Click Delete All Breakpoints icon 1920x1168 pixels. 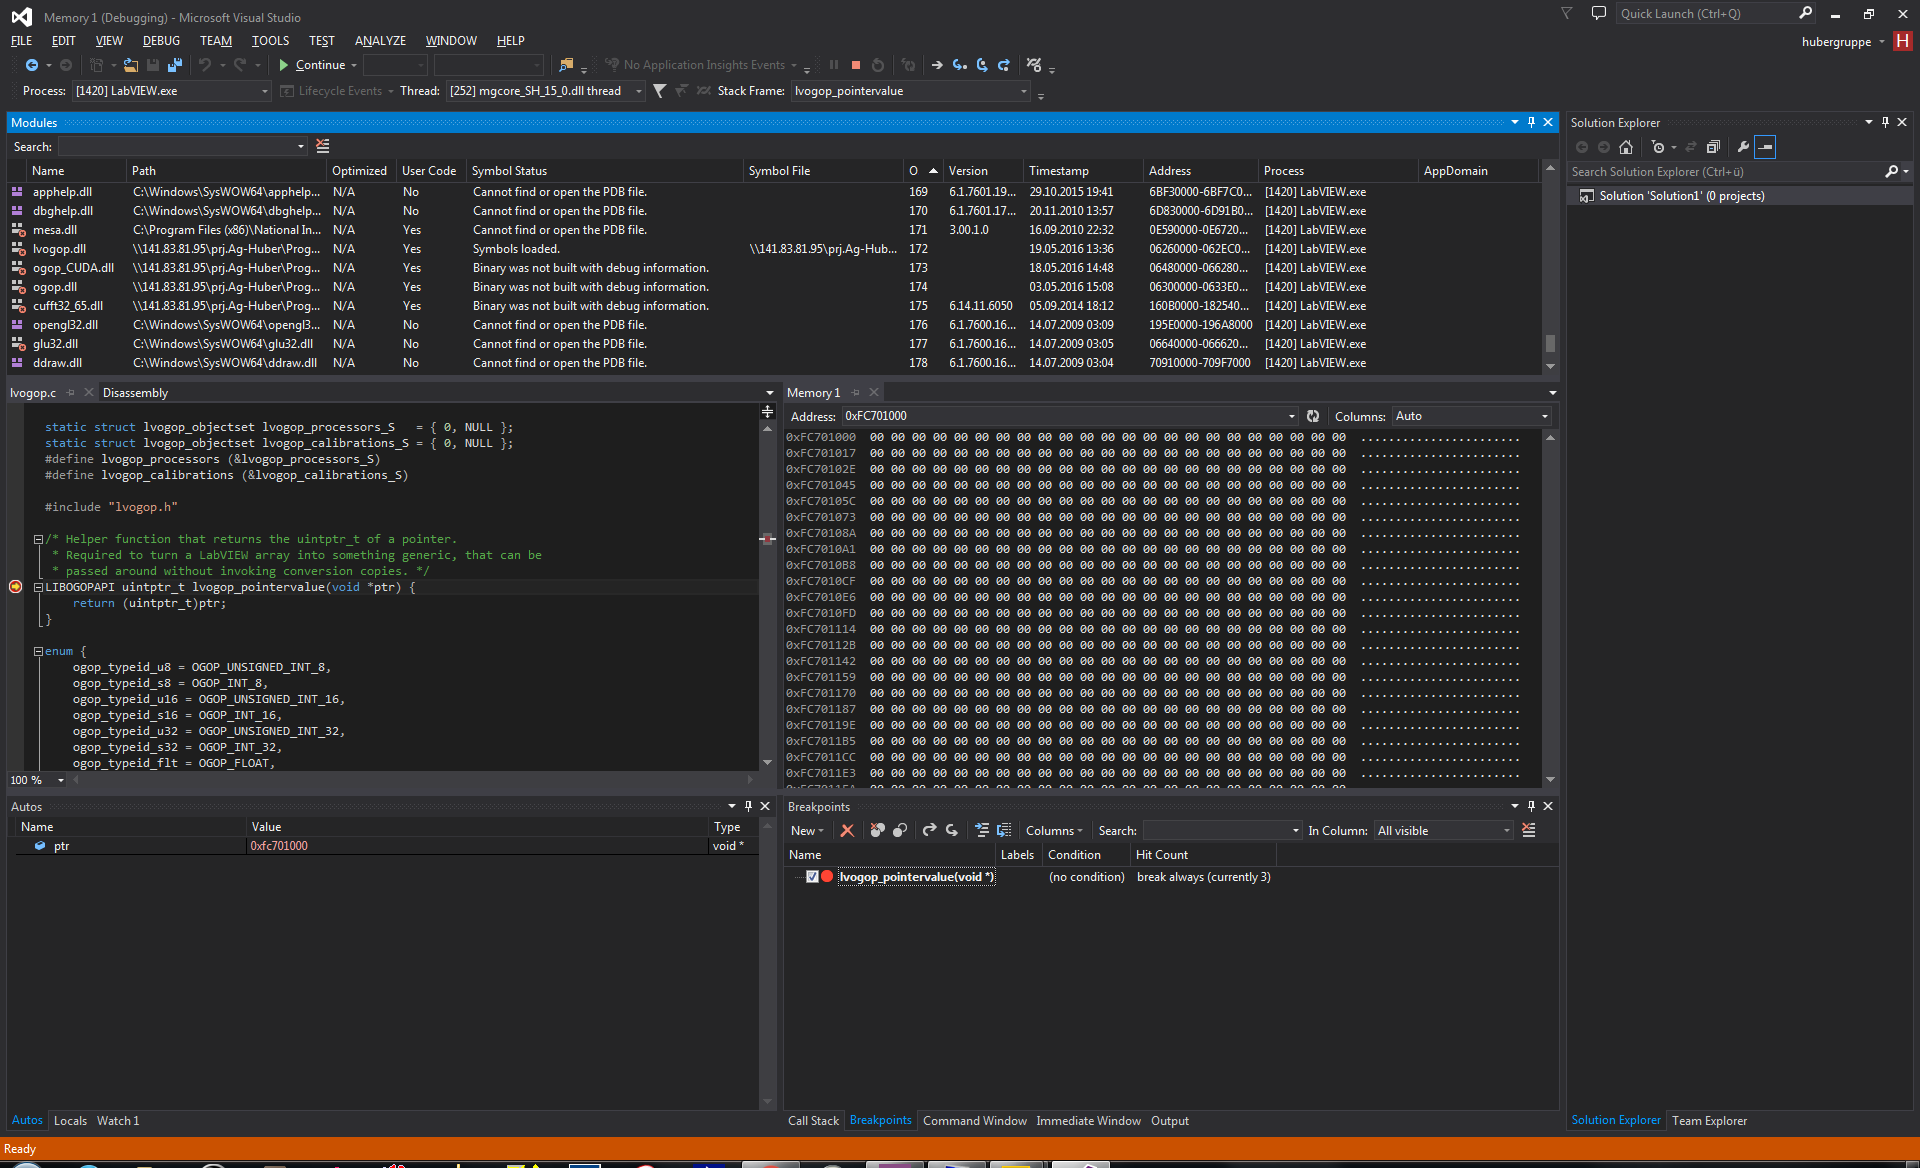(878, 831)
